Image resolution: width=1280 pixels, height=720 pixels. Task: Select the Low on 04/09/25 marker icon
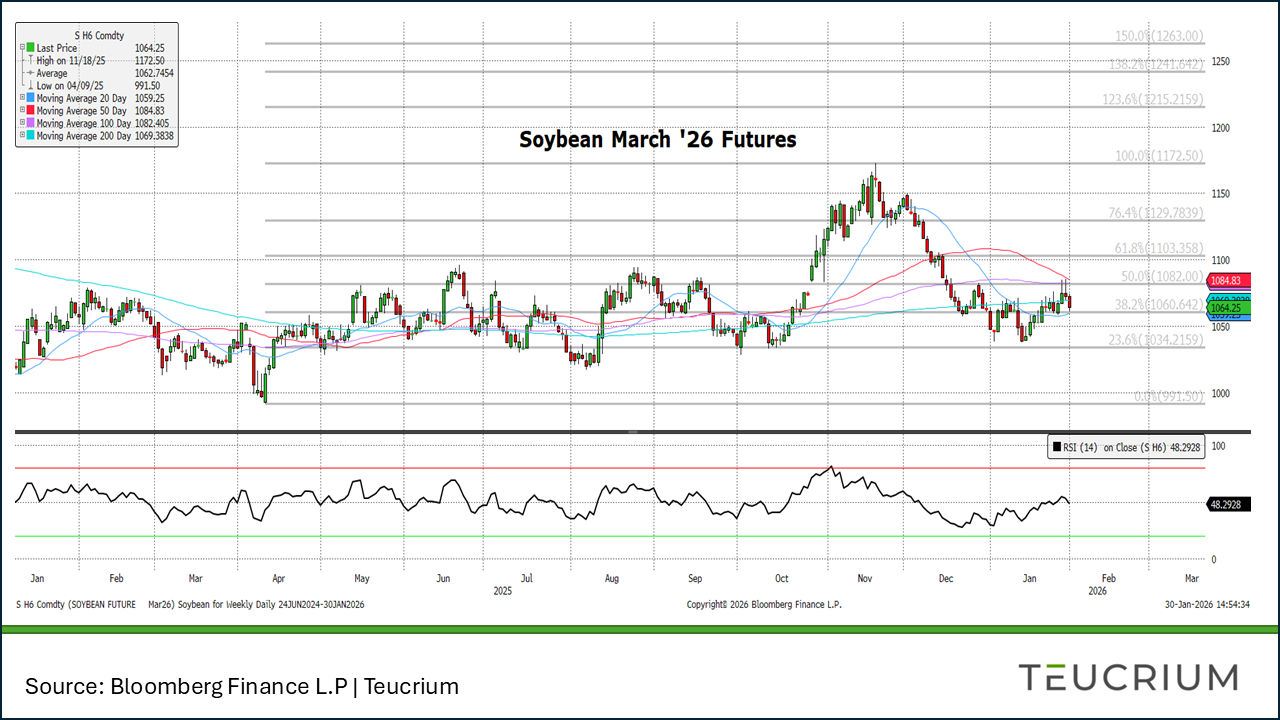(x=30, y=85)
